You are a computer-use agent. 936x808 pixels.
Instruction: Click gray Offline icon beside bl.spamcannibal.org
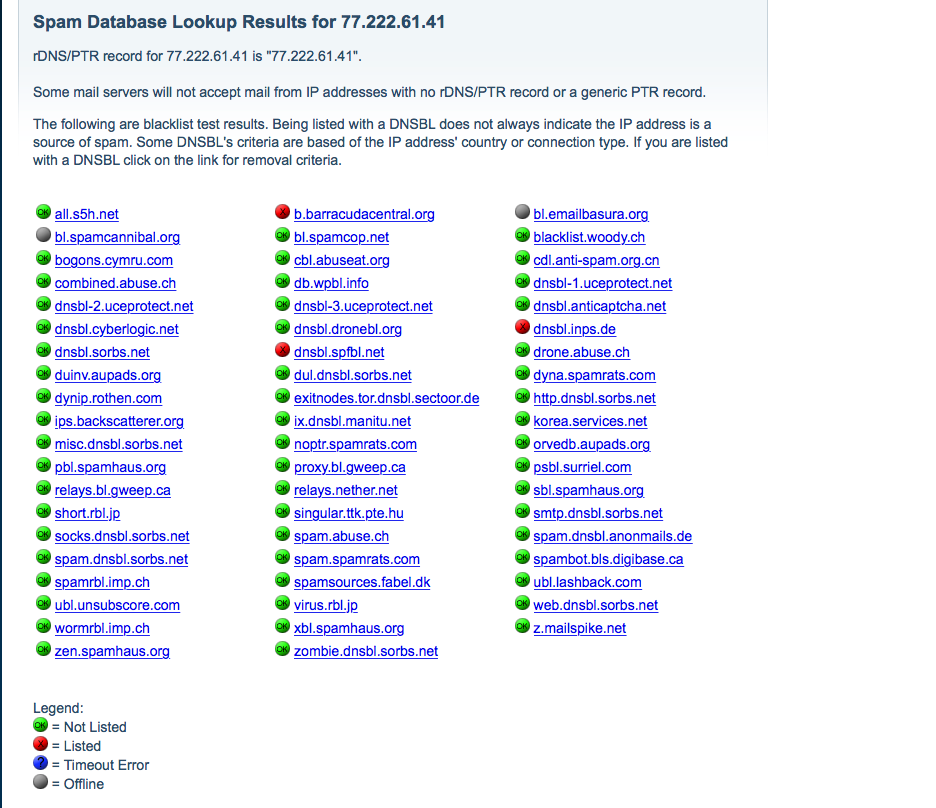pyautogui.click(x=43, y=236)
